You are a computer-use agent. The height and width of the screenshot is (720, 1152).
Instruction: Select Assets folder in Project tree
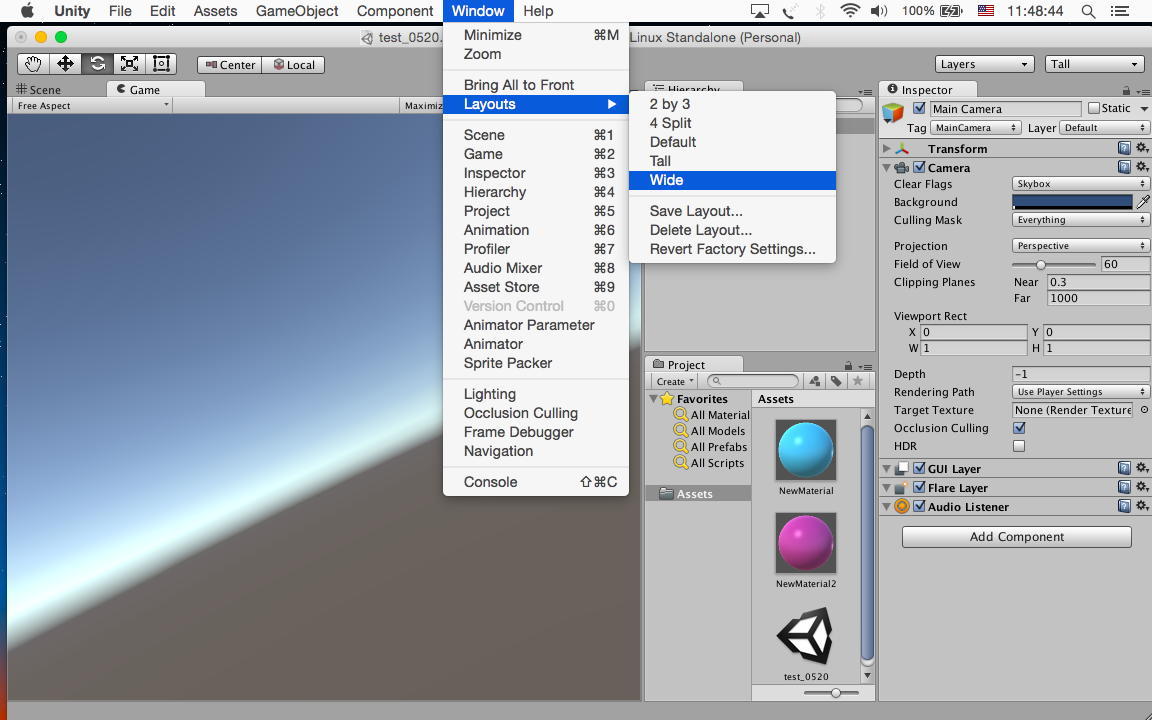694,494
